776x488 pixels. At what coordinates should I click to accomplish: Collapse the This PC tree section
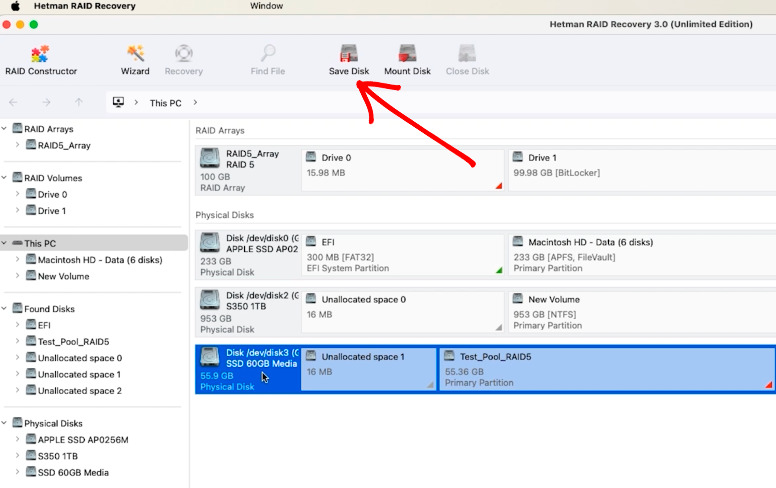[4, 243]
